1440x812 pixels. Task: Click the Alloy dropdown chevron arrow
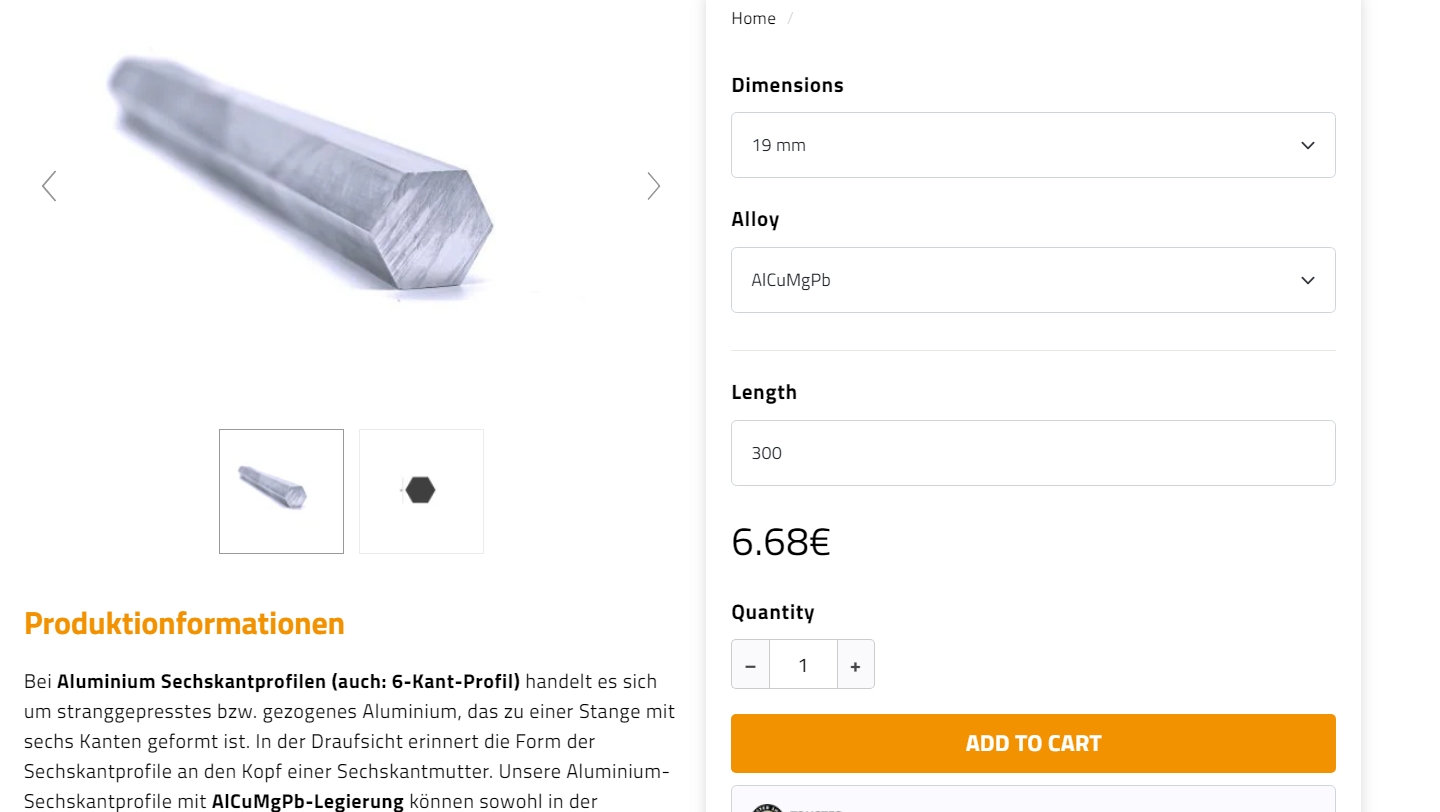pyautogui.click(x=1307, y=281)
